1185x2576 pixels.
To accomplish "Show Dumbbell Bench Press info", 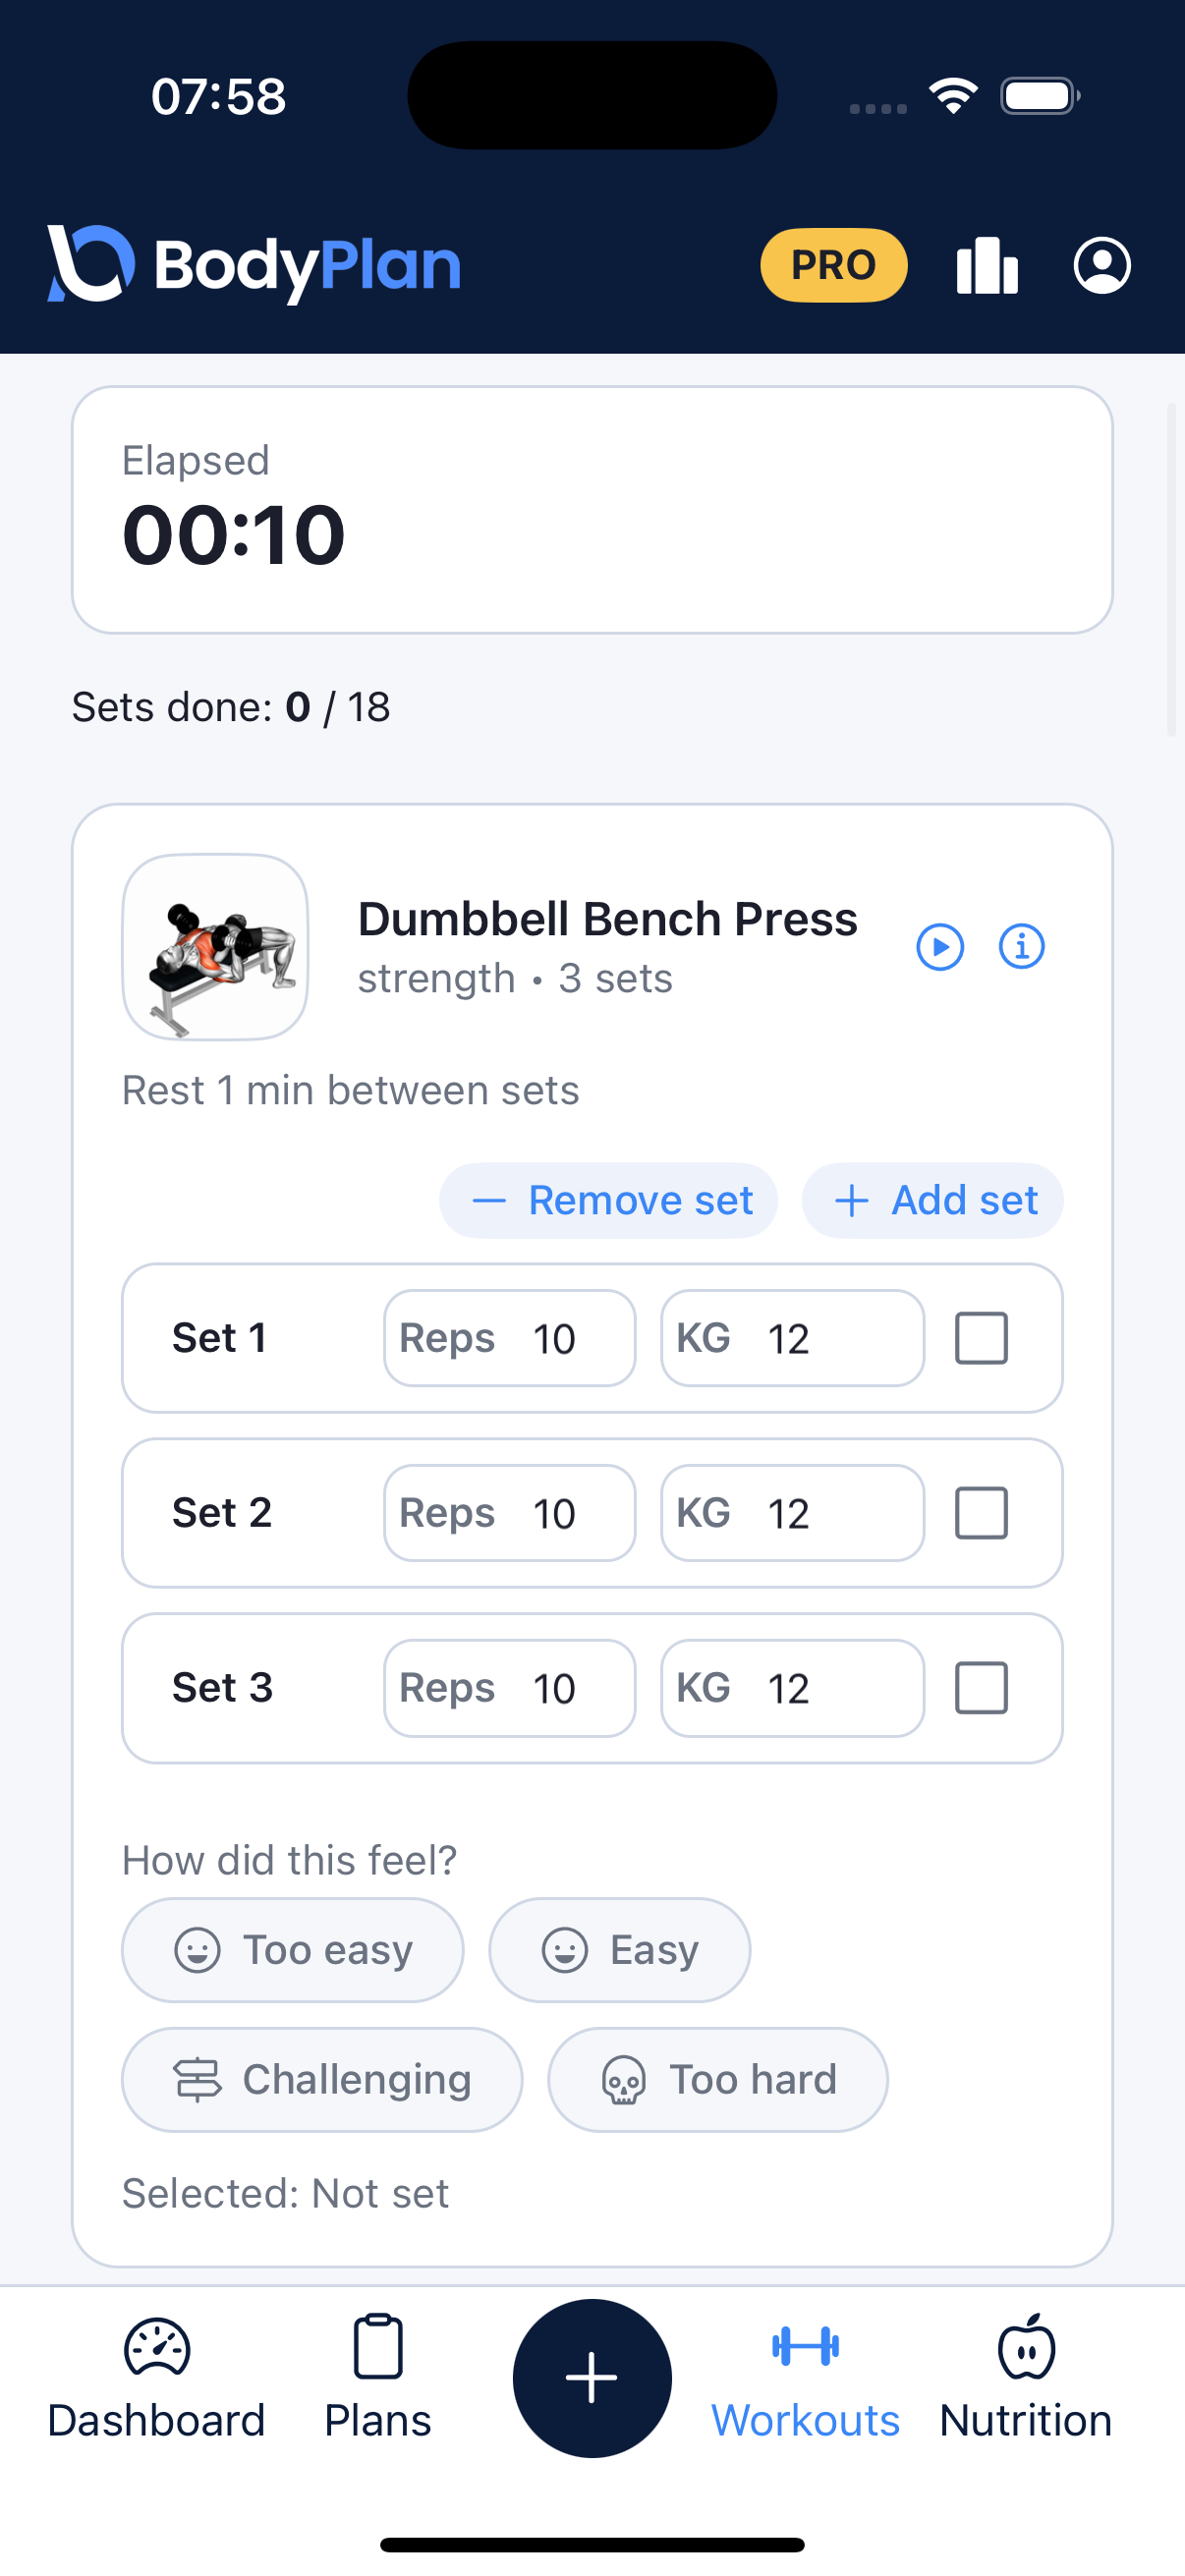I will tap(1021, 946).
